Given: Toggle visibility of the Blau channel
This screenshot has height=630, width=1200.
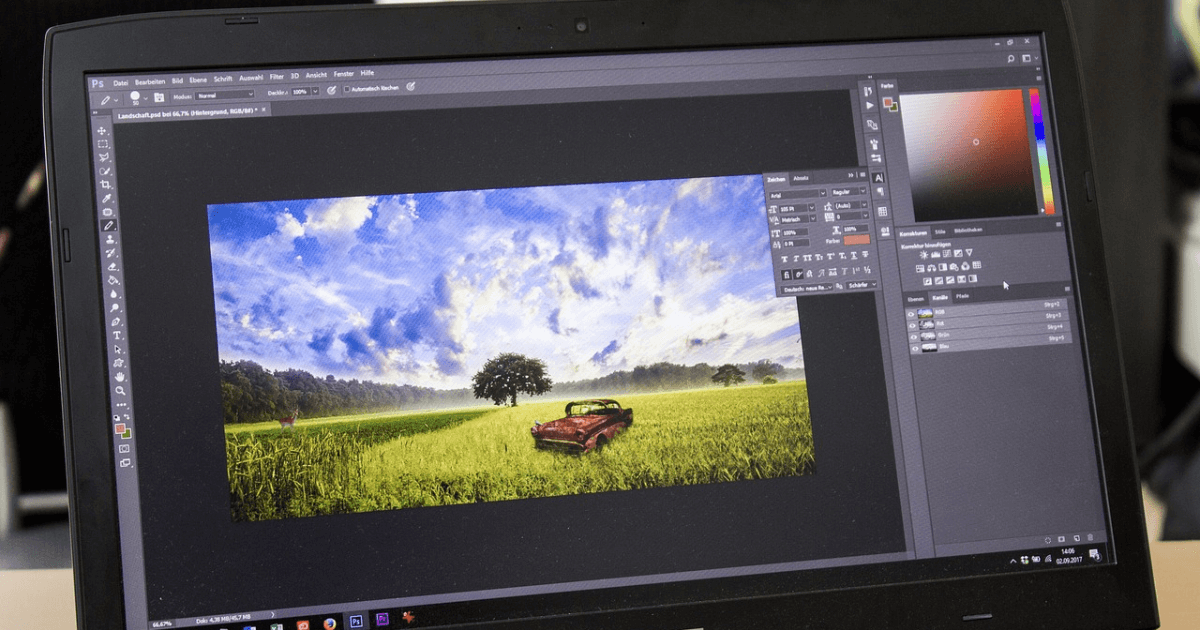Looking at the screenshot, I should 913,347.
